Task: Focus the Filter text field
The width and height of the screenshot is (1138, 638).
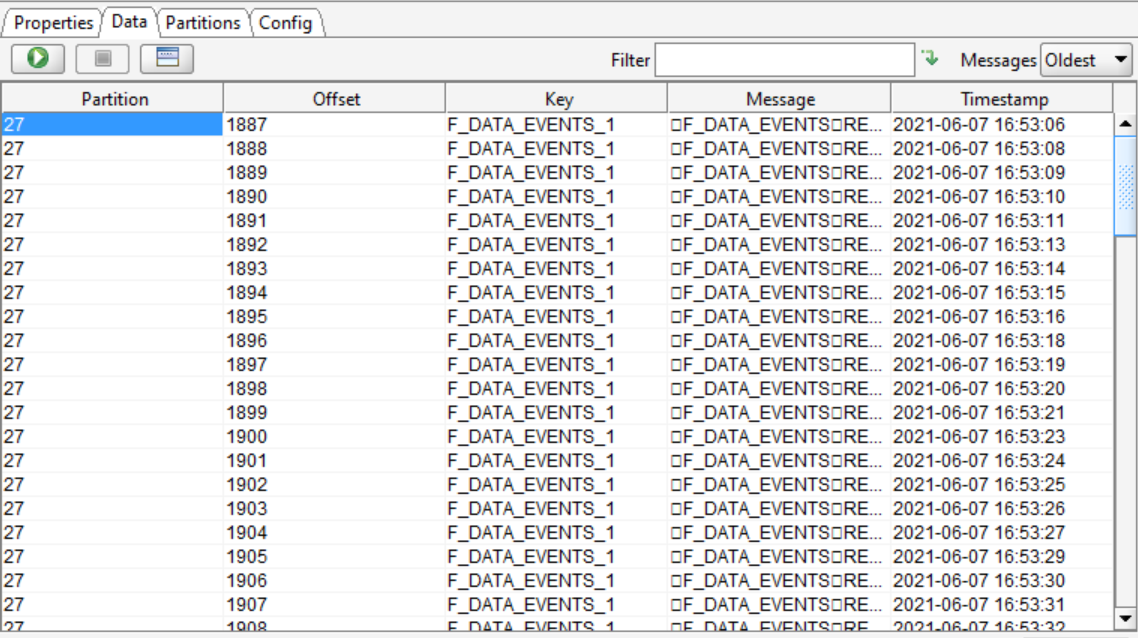Action: tap(784, 60)
